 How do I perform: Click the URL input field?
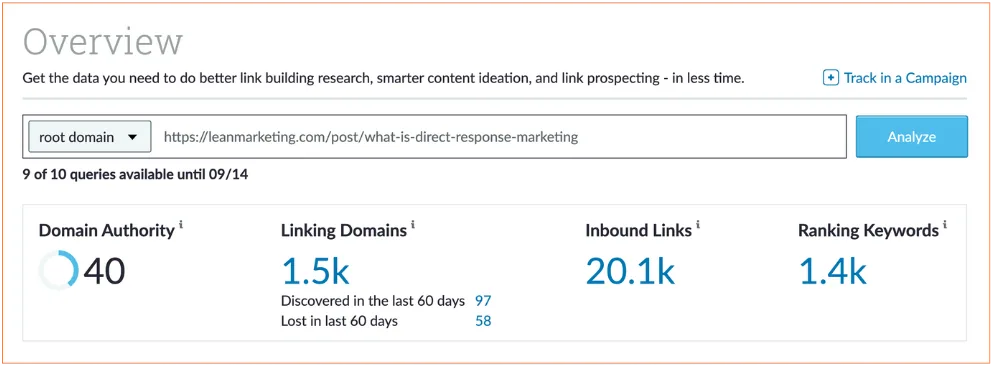(500, 137)
